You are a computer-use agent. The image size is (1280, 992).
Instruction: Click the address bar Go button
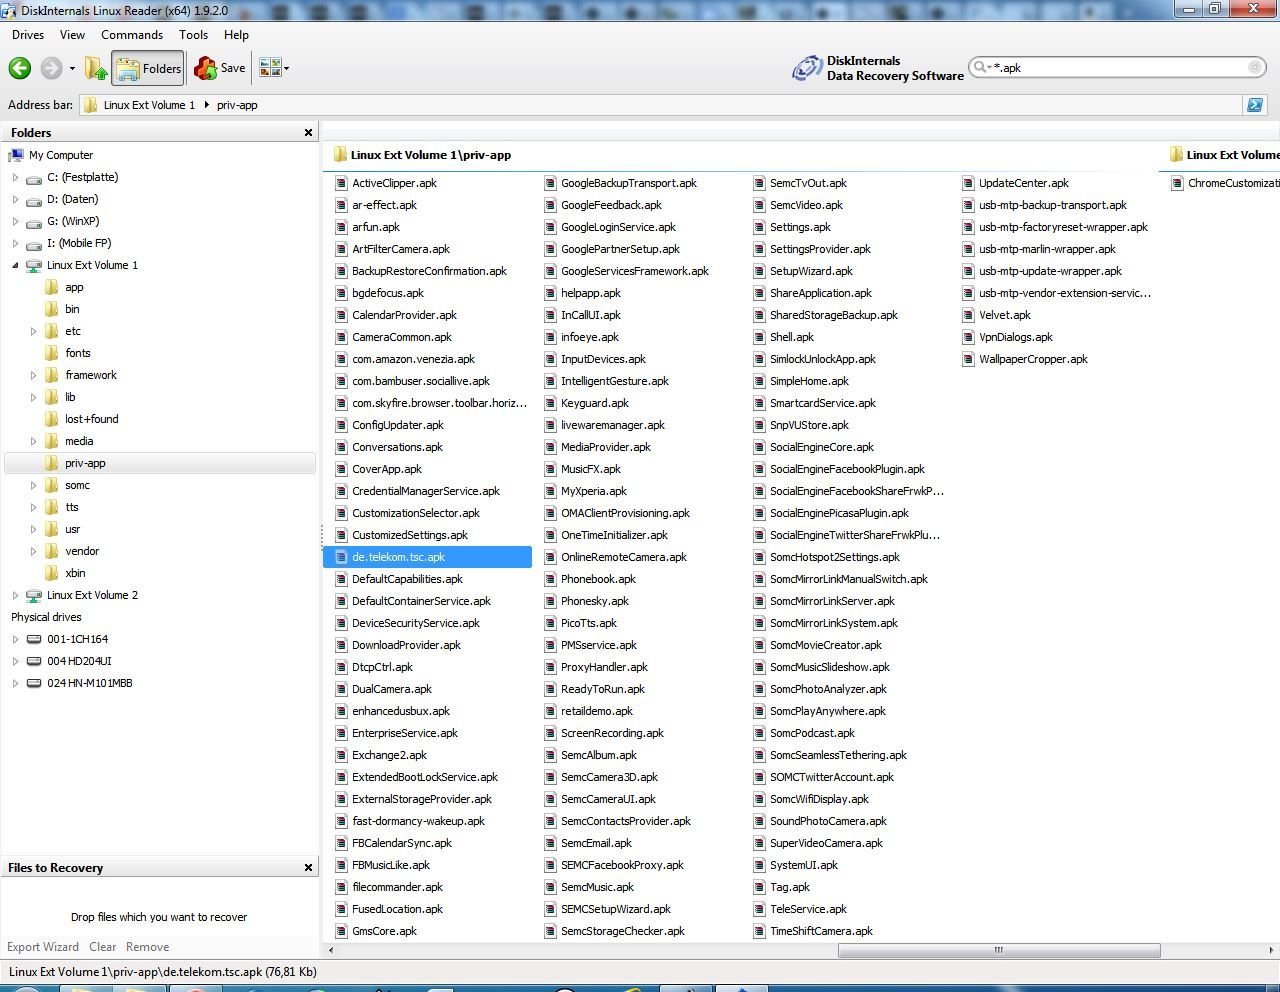pyautogui.click(x=1254, y=105)
